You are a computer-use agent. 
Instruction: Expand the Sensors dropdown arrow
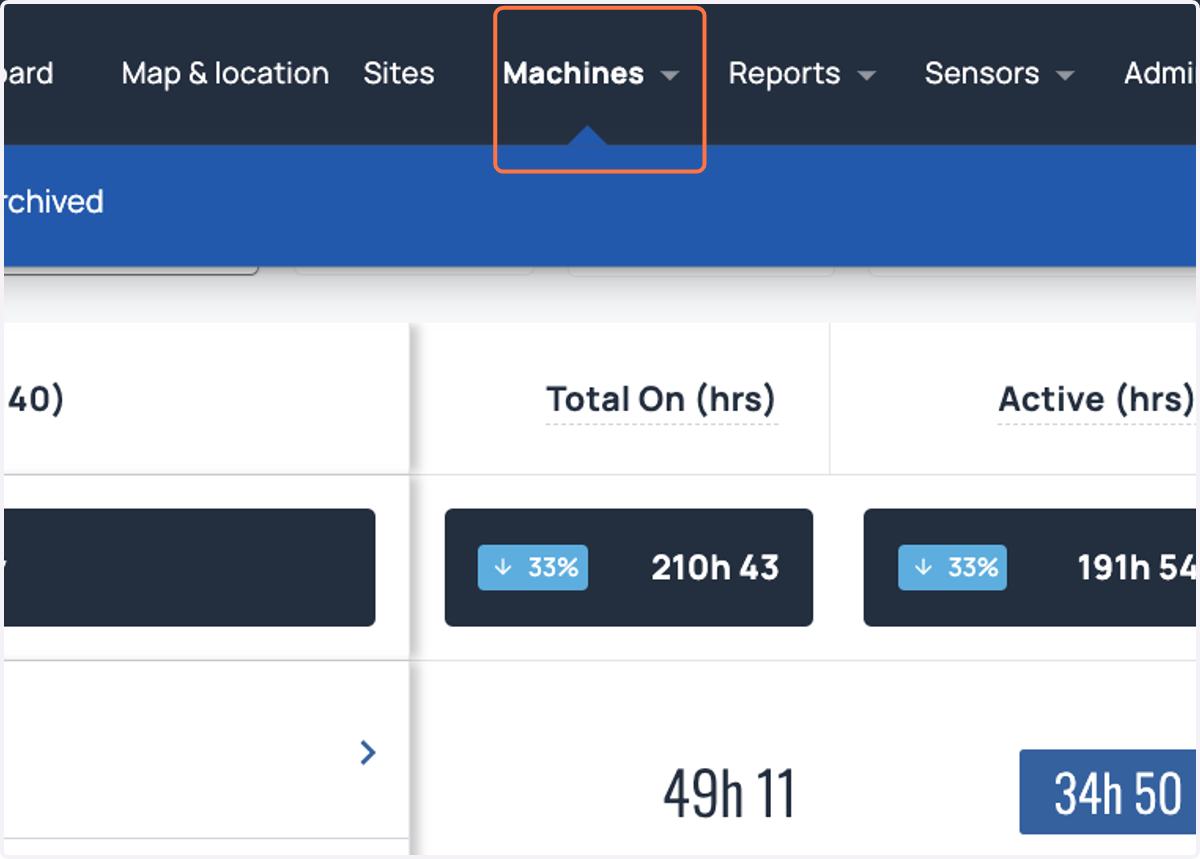[x=1065, y=76]
